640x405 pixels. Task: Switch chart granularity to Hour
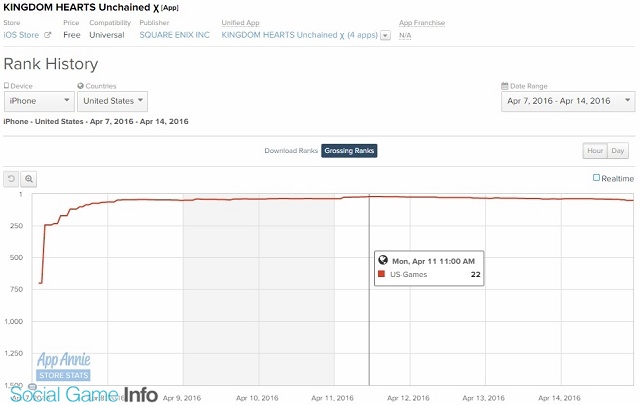594,150
